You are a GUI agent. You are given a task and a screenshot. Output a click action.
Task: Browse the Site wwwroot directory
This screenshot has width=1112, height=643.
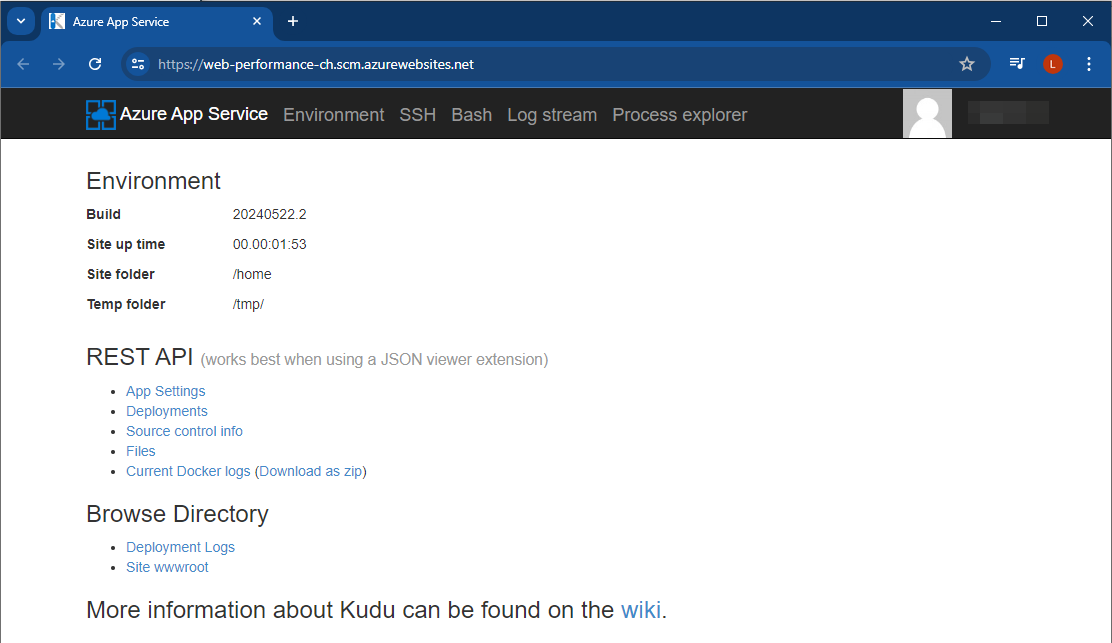tap(167, 567)
